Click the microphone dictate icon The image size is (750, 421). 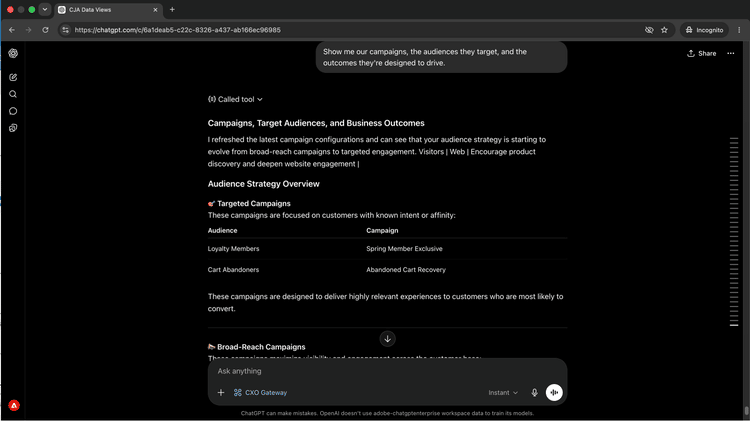coord(535,392)
